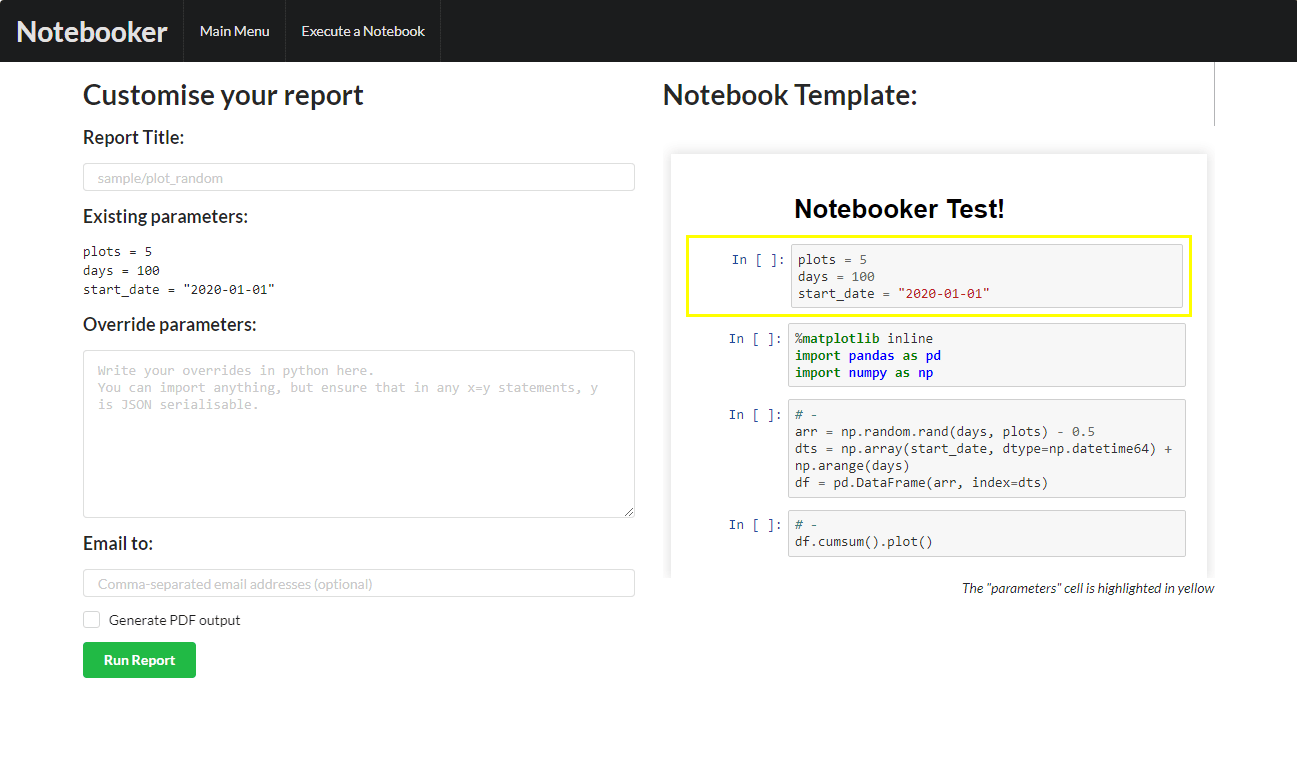Click the Notebooker Test! template heading
Viewport: 1297px width, 762px height.
coord(898,209)
